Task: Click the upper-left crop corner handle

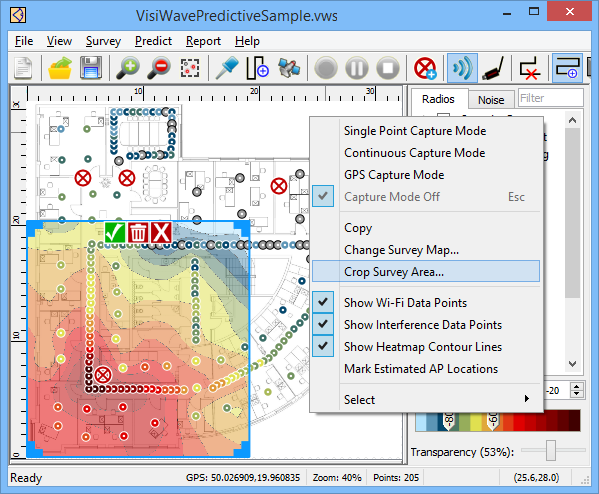Action: pos(34,228)
